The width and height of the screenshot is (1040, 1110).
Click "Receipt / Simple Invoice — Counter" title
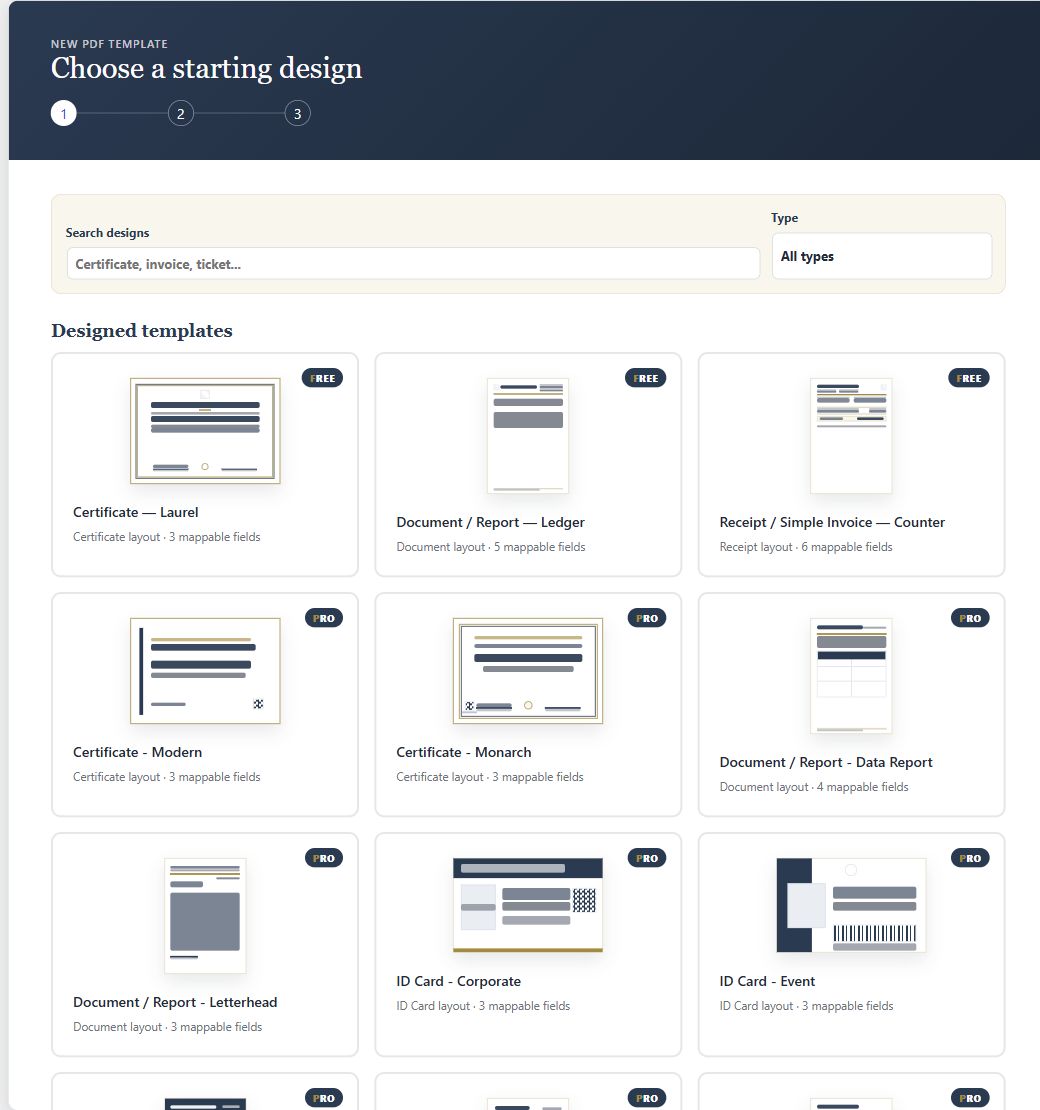(832, 522)
